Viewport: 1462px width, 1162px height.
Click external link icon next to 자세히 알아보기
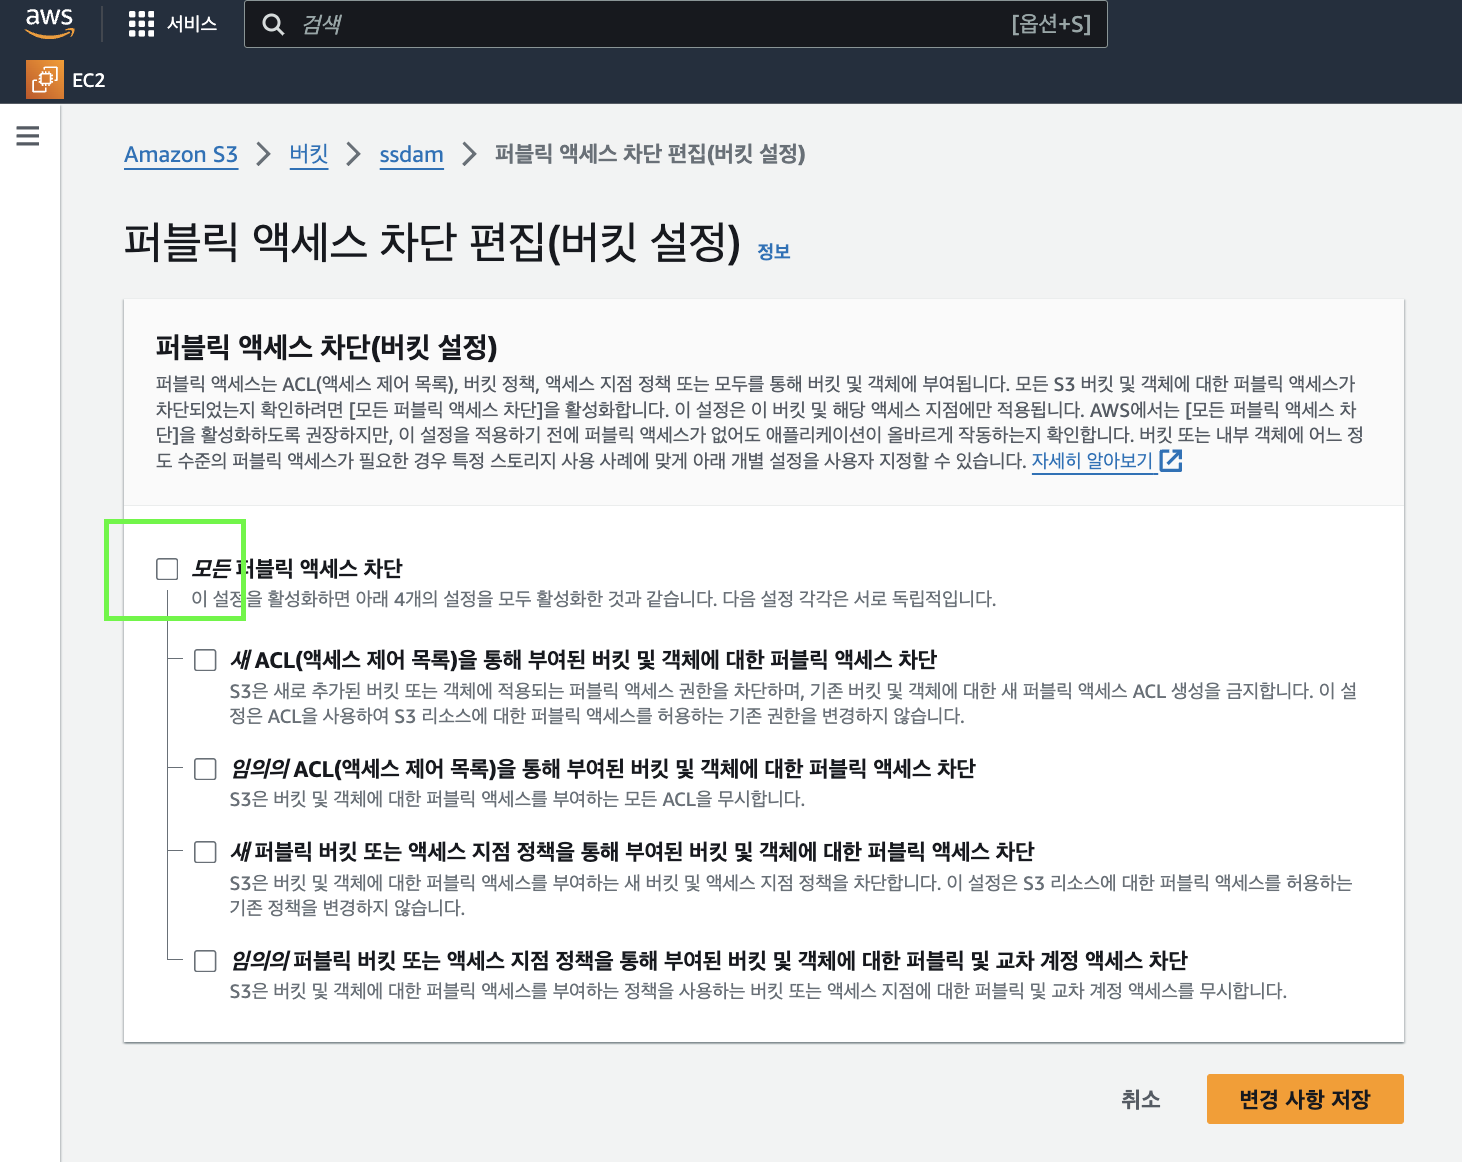(1171, 461)
